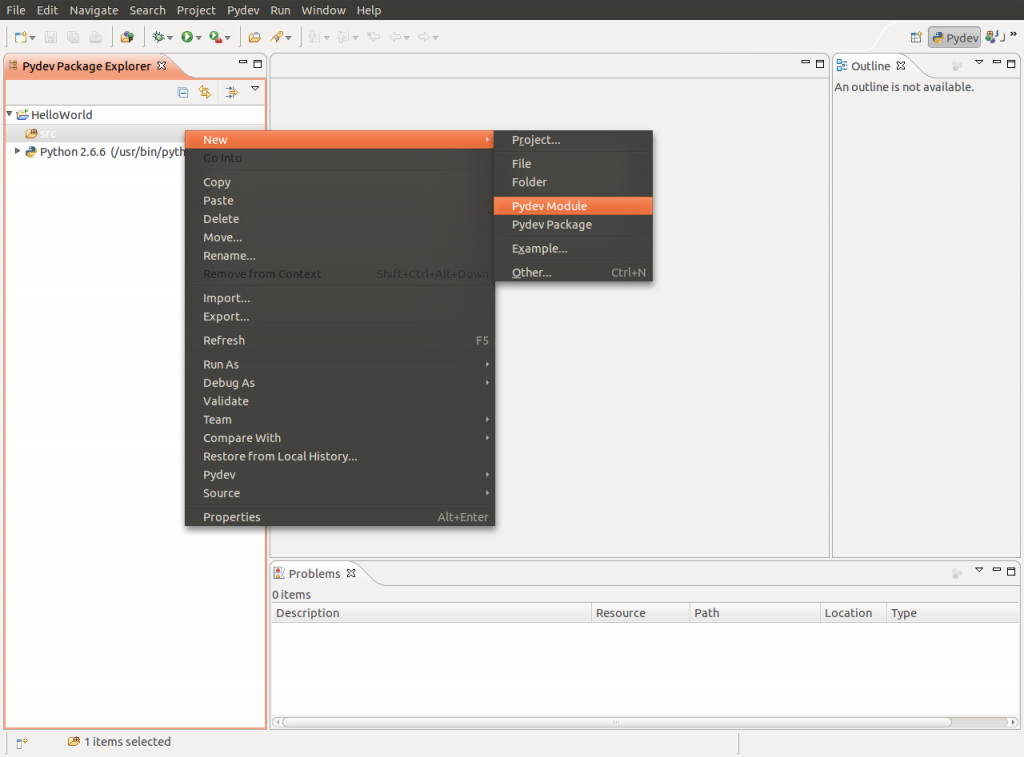Choose Other... from the New submenu
The image size is (1024, 757).
tap(573, 273)
